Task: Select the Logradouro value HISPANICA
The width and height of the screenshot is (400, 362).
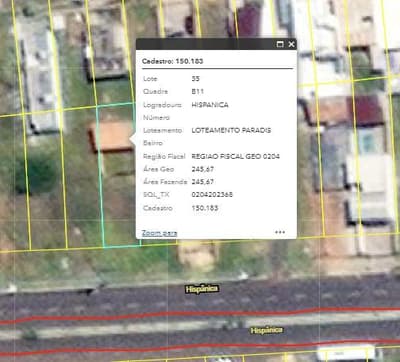Action: tap(210, 105)
